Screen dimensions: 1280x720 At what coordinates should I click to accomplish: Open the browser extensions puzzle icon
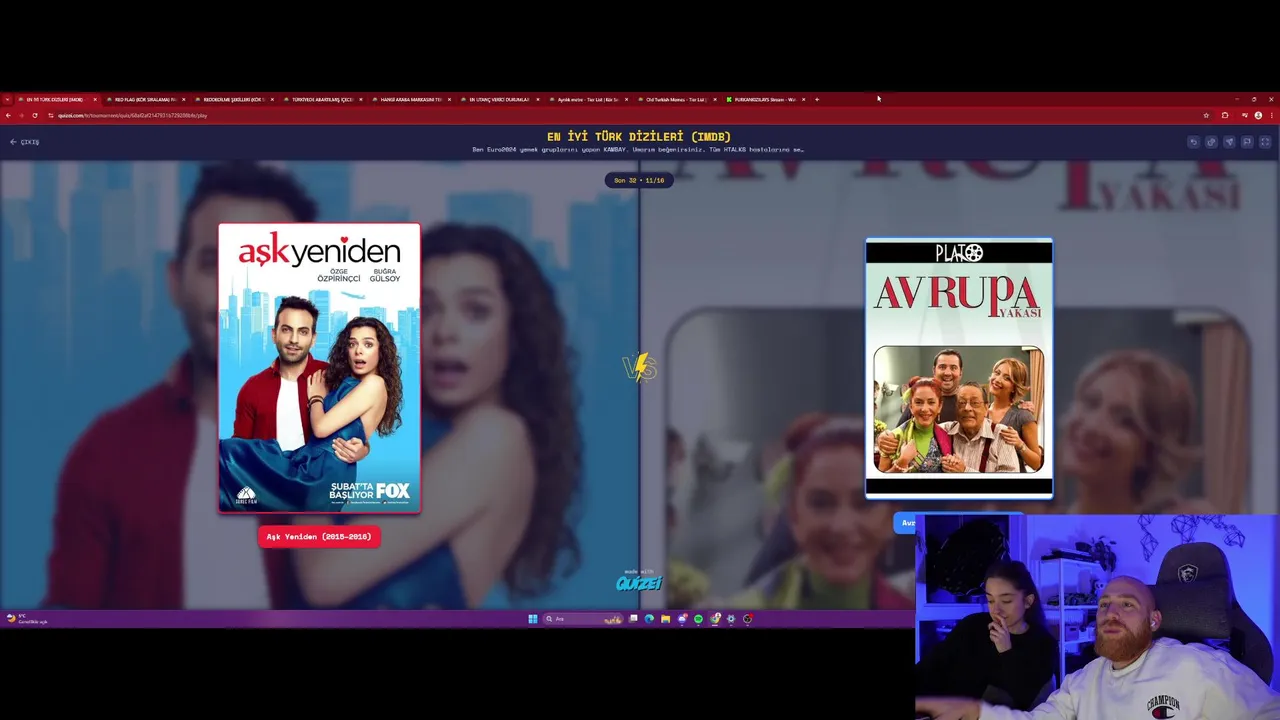[x=1225, y=115]
